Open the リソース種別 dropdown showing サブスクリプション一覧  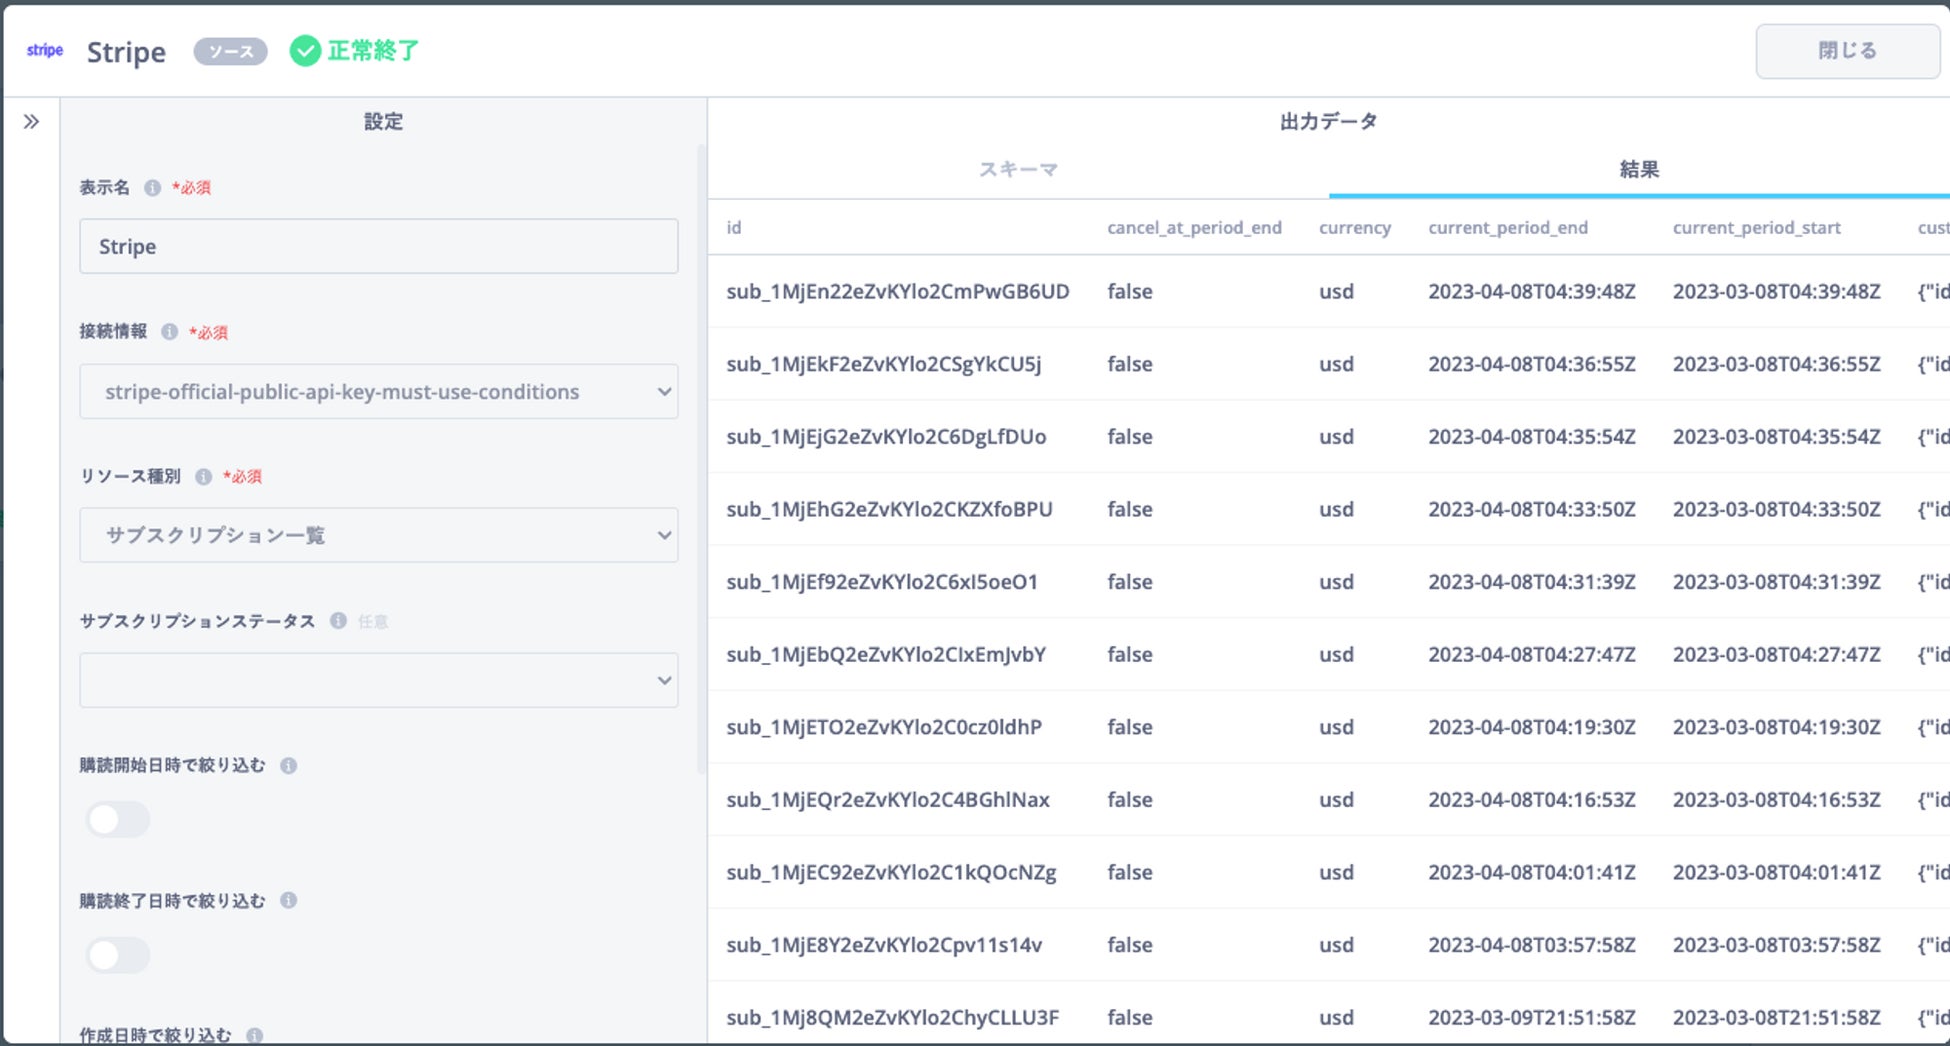pos(379,535)
